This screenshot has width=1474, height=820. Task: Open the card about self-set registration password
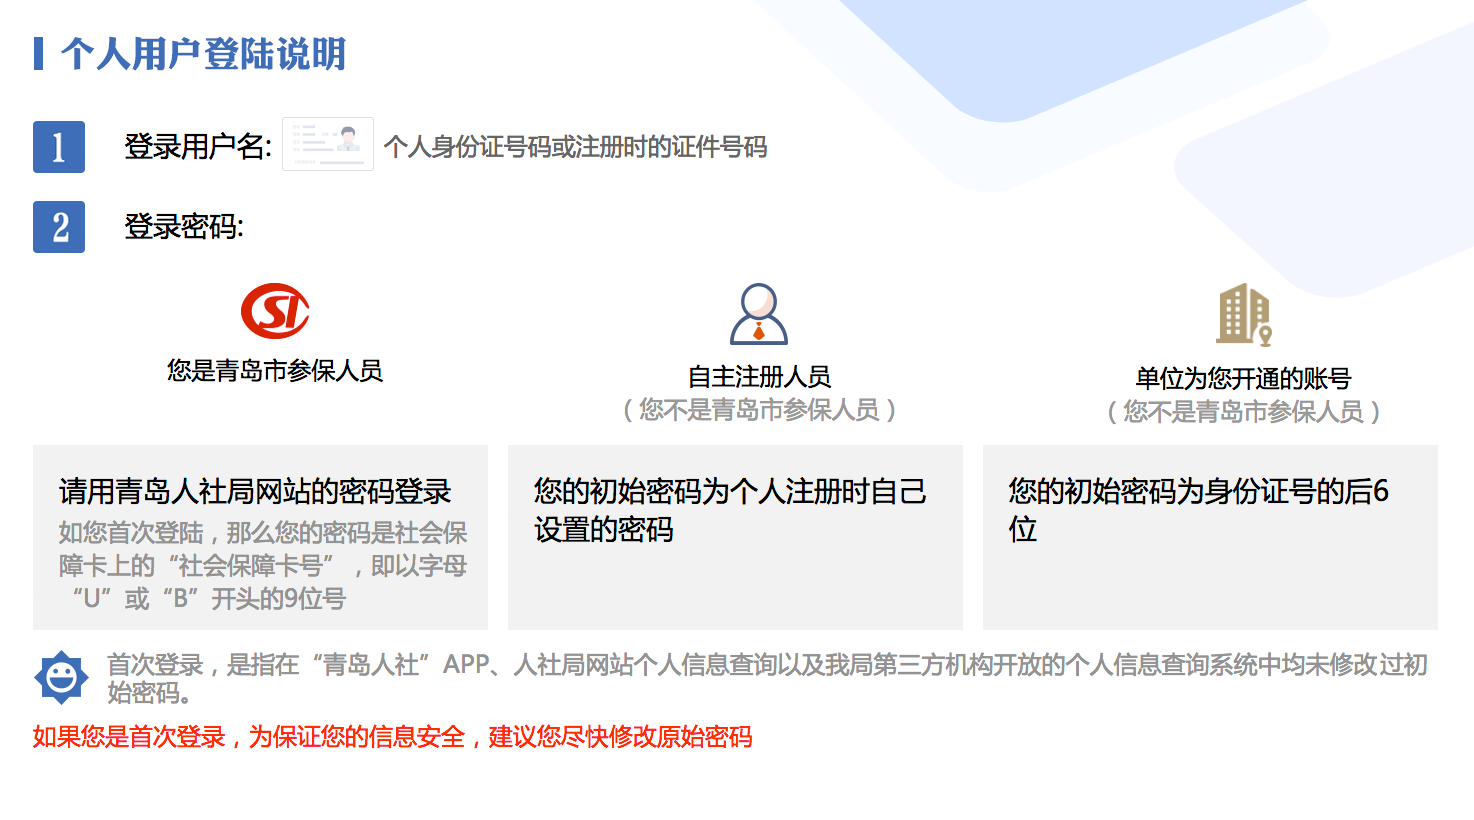(735, 537)
